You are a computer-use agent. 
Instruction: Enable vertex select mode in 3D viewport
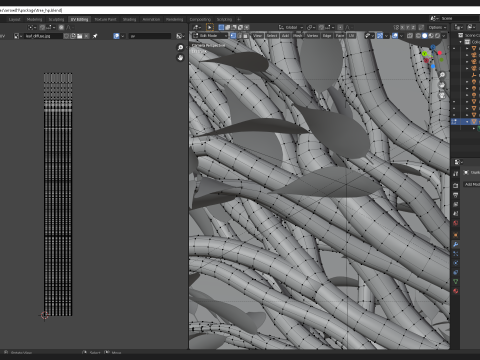pyautogui.click(x=233, y=36)
